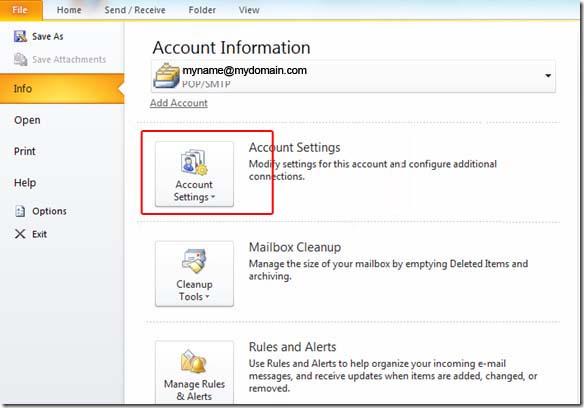Select Info in the backstage menu
Image resolution: width=584 pixels, height=408 pixels.
click(62, 89)
